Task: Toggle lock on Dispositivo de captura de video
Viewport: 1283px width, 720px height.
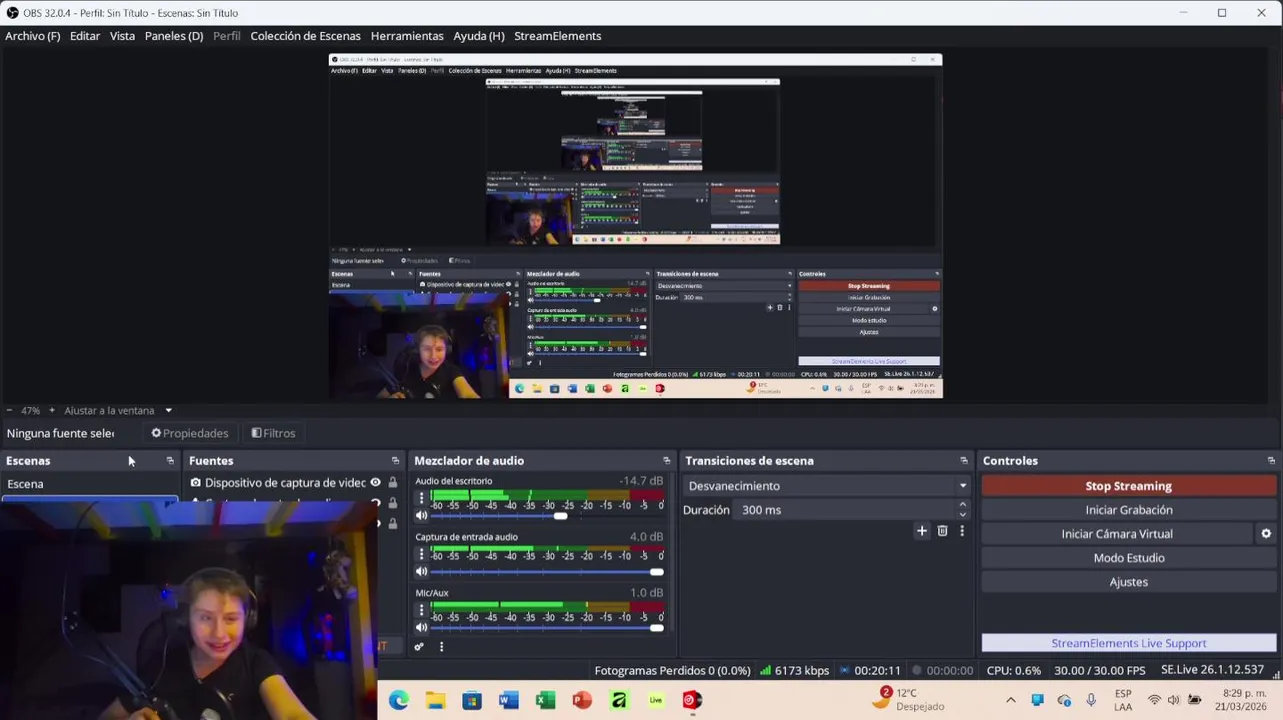Action: coord(393,483)
